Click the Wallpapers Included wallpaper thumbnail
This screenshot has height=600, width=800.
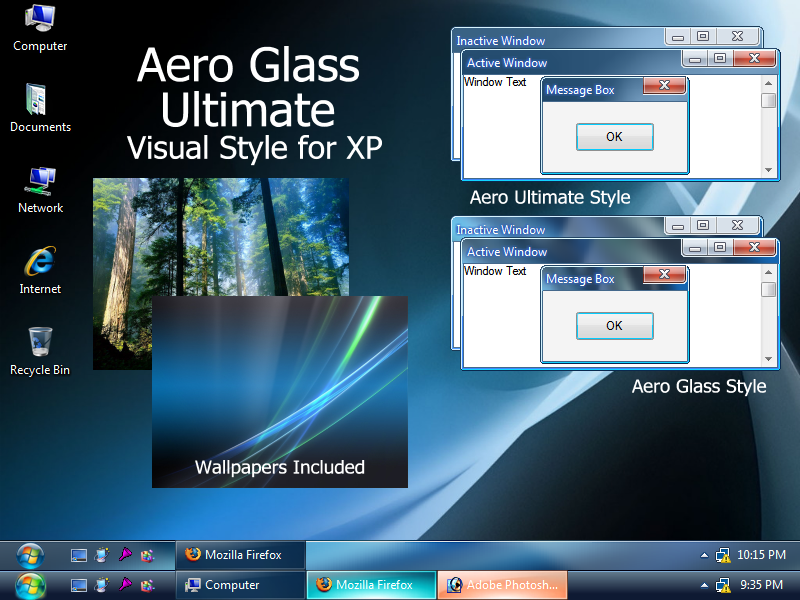point(280,390)
